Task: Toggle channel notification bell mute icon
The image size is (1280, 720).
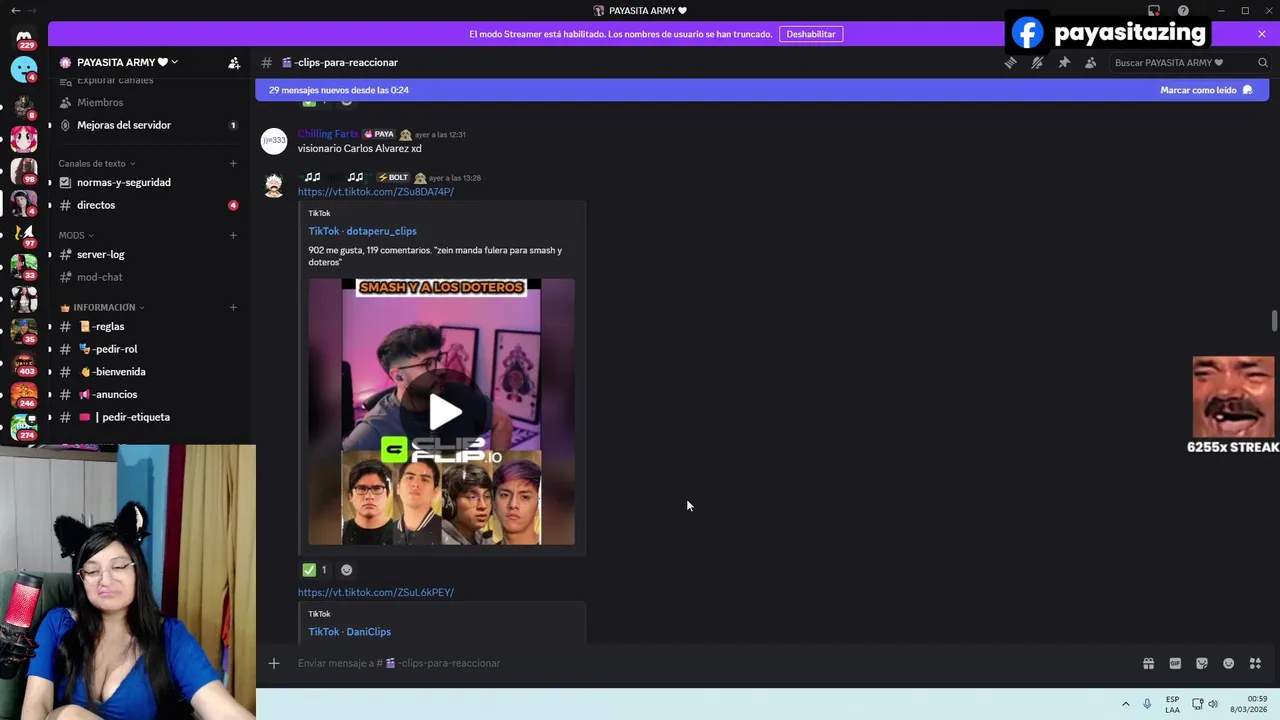Action: click(x=1037, y=62)
